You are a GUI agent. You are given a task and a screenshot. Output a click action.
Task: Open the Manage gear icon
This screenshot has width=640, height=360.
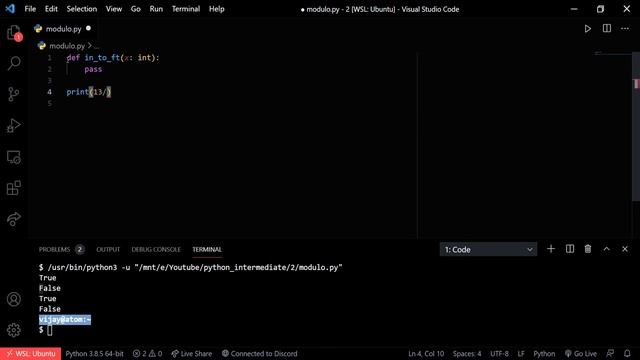pyautogui.click(x=14, y=330)
